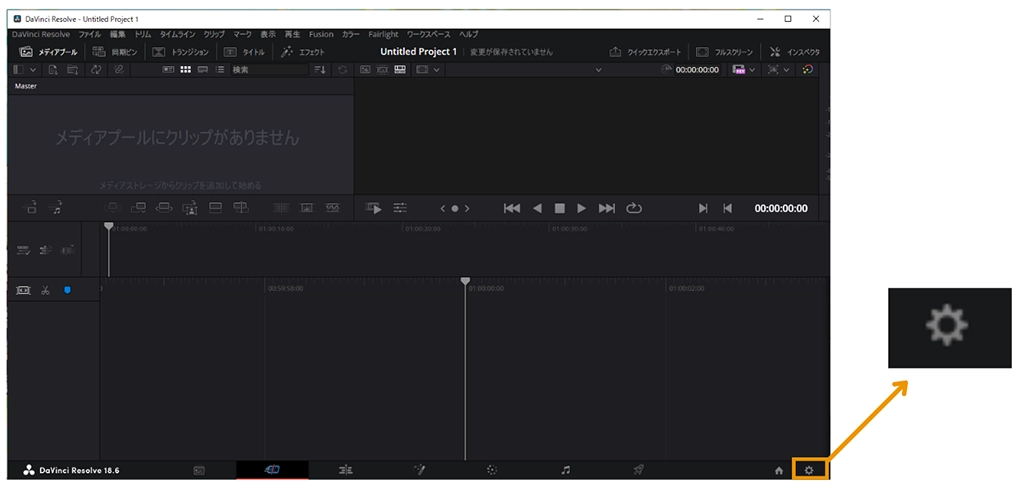Viewport: 1024px width, 486px height.
Task: Stop playback
Action: pos(560,208)
